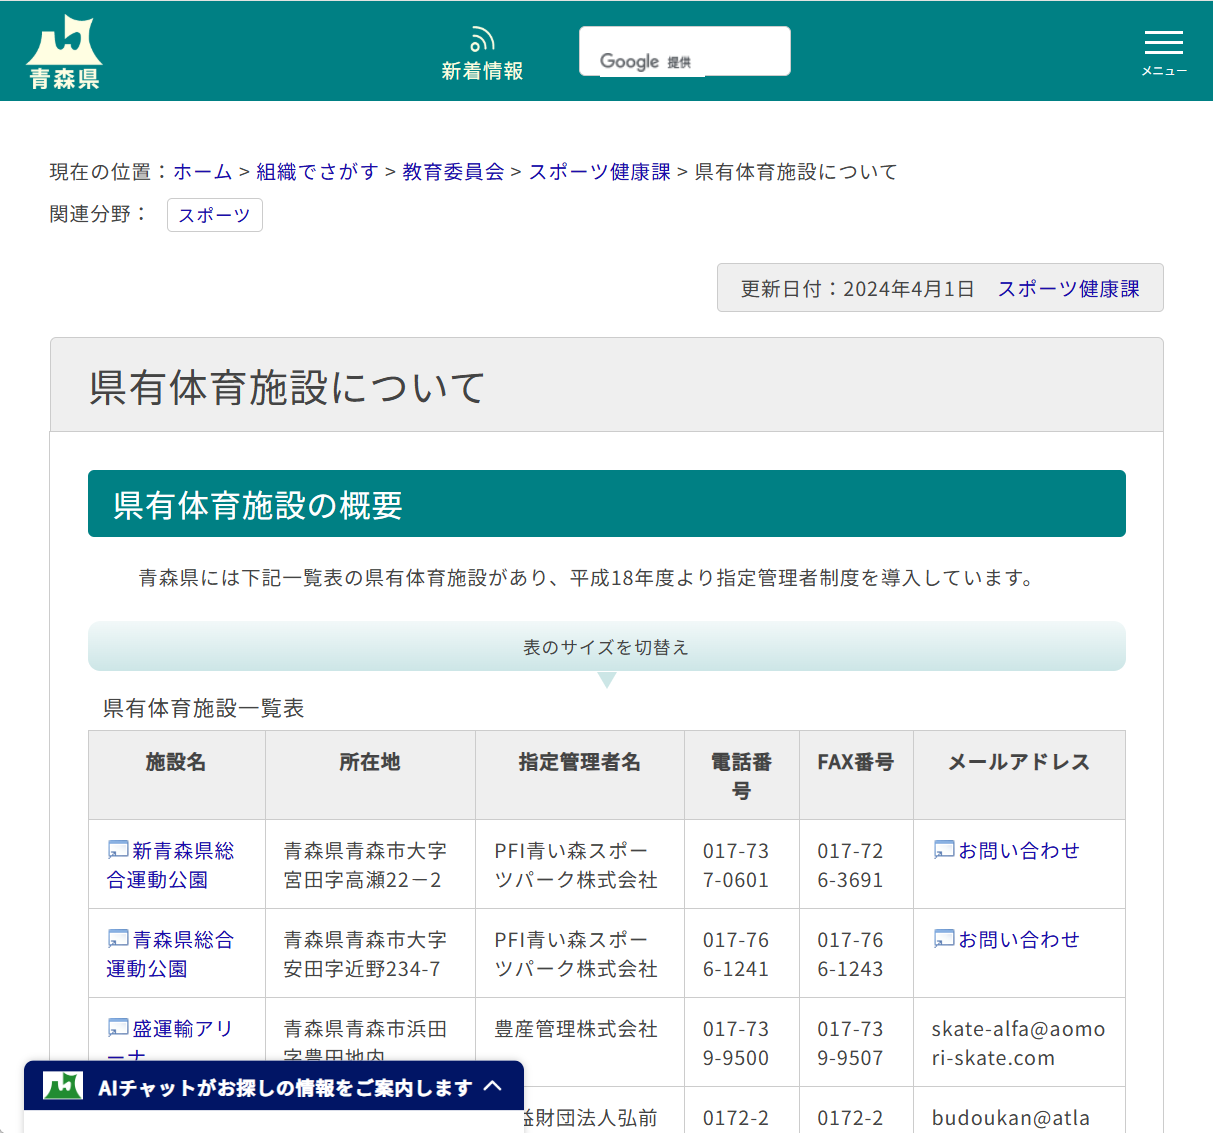Select the スポーツ category tag
1213x1133 pixels.
click(x=214, y=215)
